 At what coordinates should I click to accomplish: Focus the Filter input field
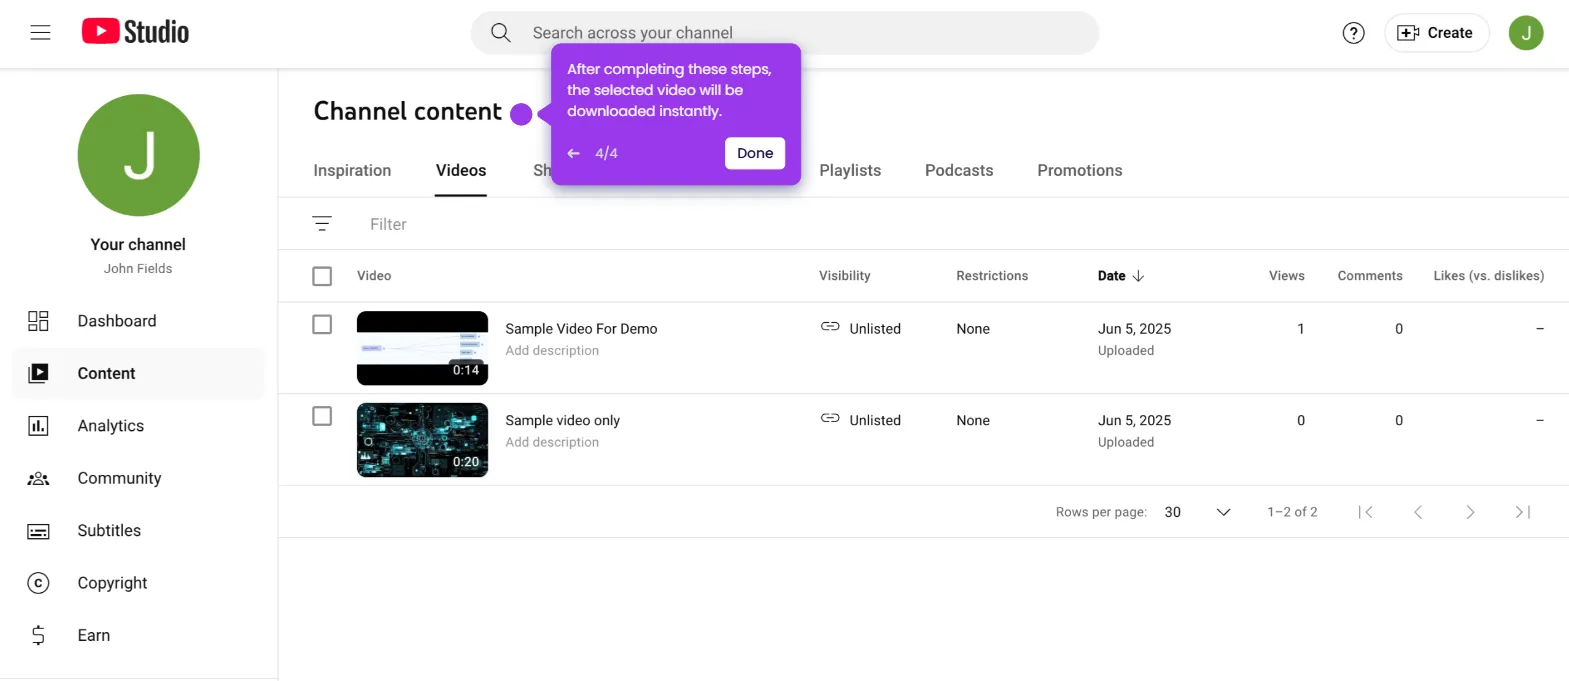pos(960,224)
